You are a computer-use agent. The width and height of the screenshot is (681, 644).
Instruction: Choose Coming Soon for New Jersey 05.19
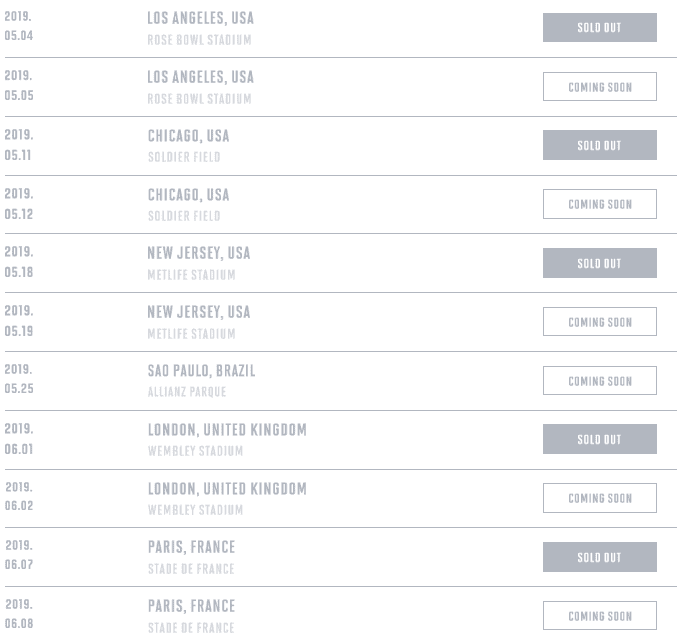pyautogui.click(x=599, y=321)
